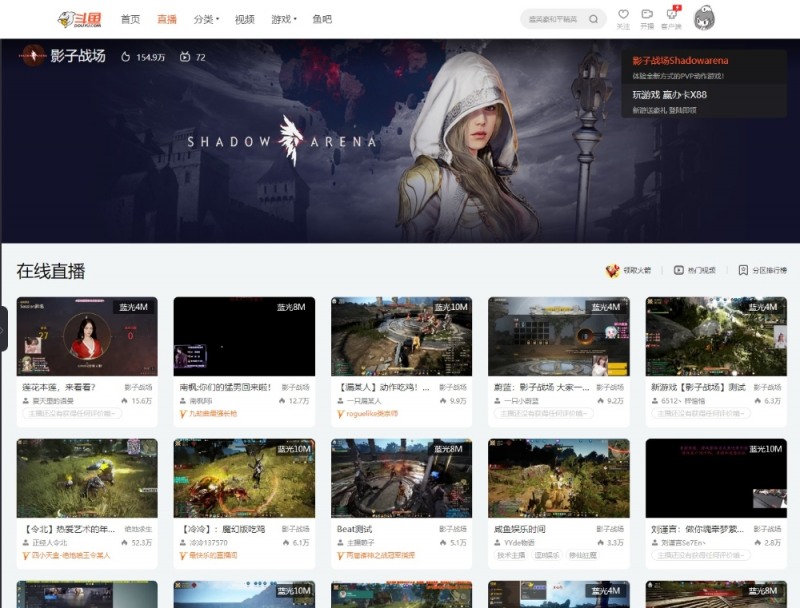
Task: Click the 绝地求生 category tag on 令北 card
Action: [138, 529]
